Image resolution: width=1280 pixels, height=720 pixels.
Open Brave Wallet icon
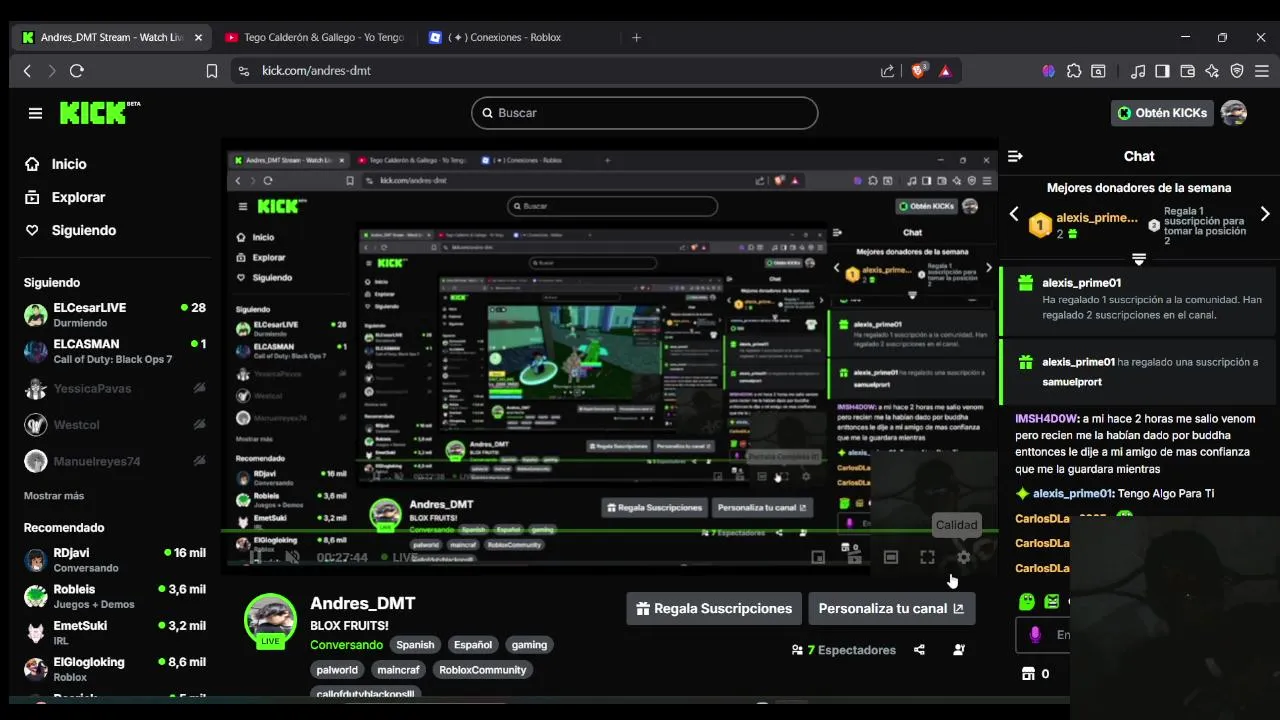coord(1188,71)
